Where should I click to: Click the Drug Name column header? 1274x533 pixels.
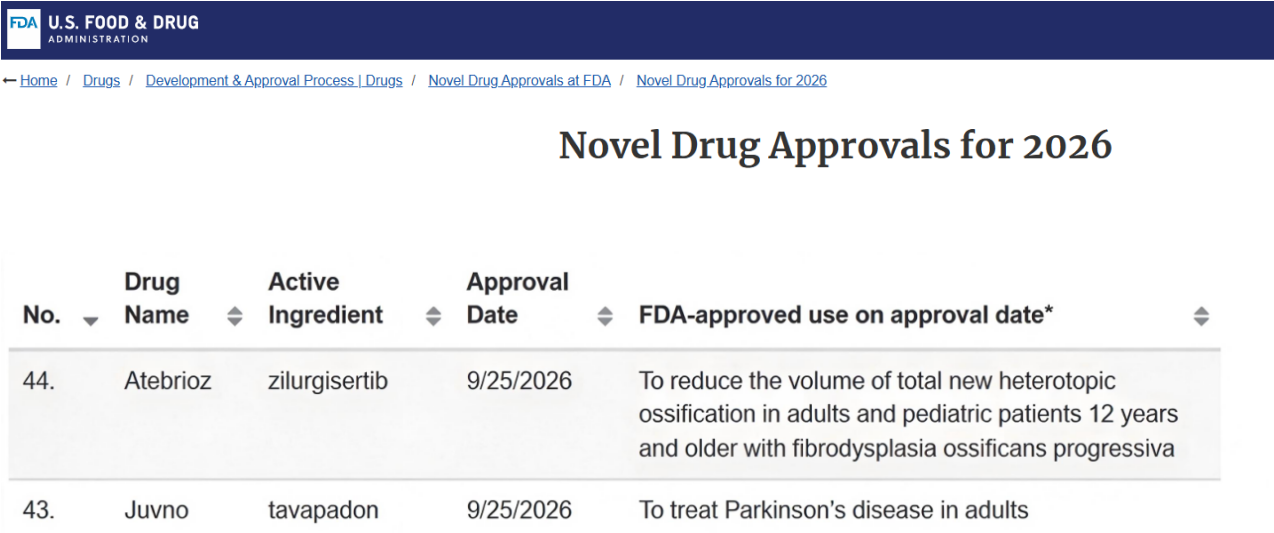click(156, 298)
